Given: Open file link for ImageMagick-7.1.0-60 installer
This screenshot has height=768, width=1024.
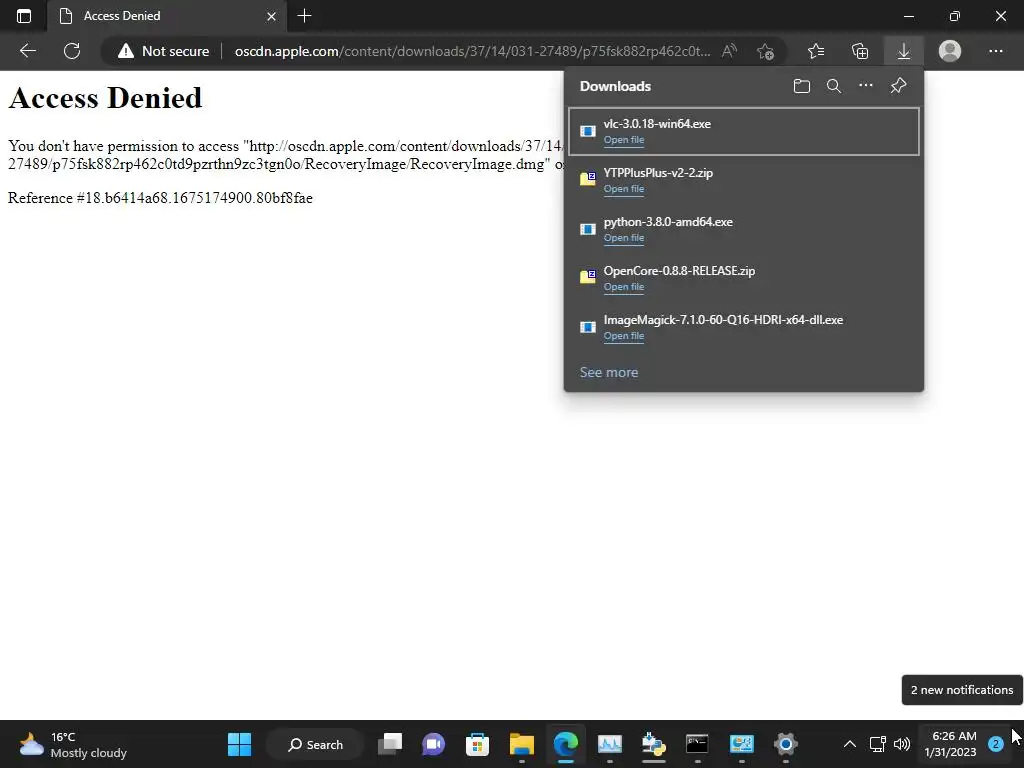Looking at the screenshot, I should pyautogui.click(x=624, y=336).
